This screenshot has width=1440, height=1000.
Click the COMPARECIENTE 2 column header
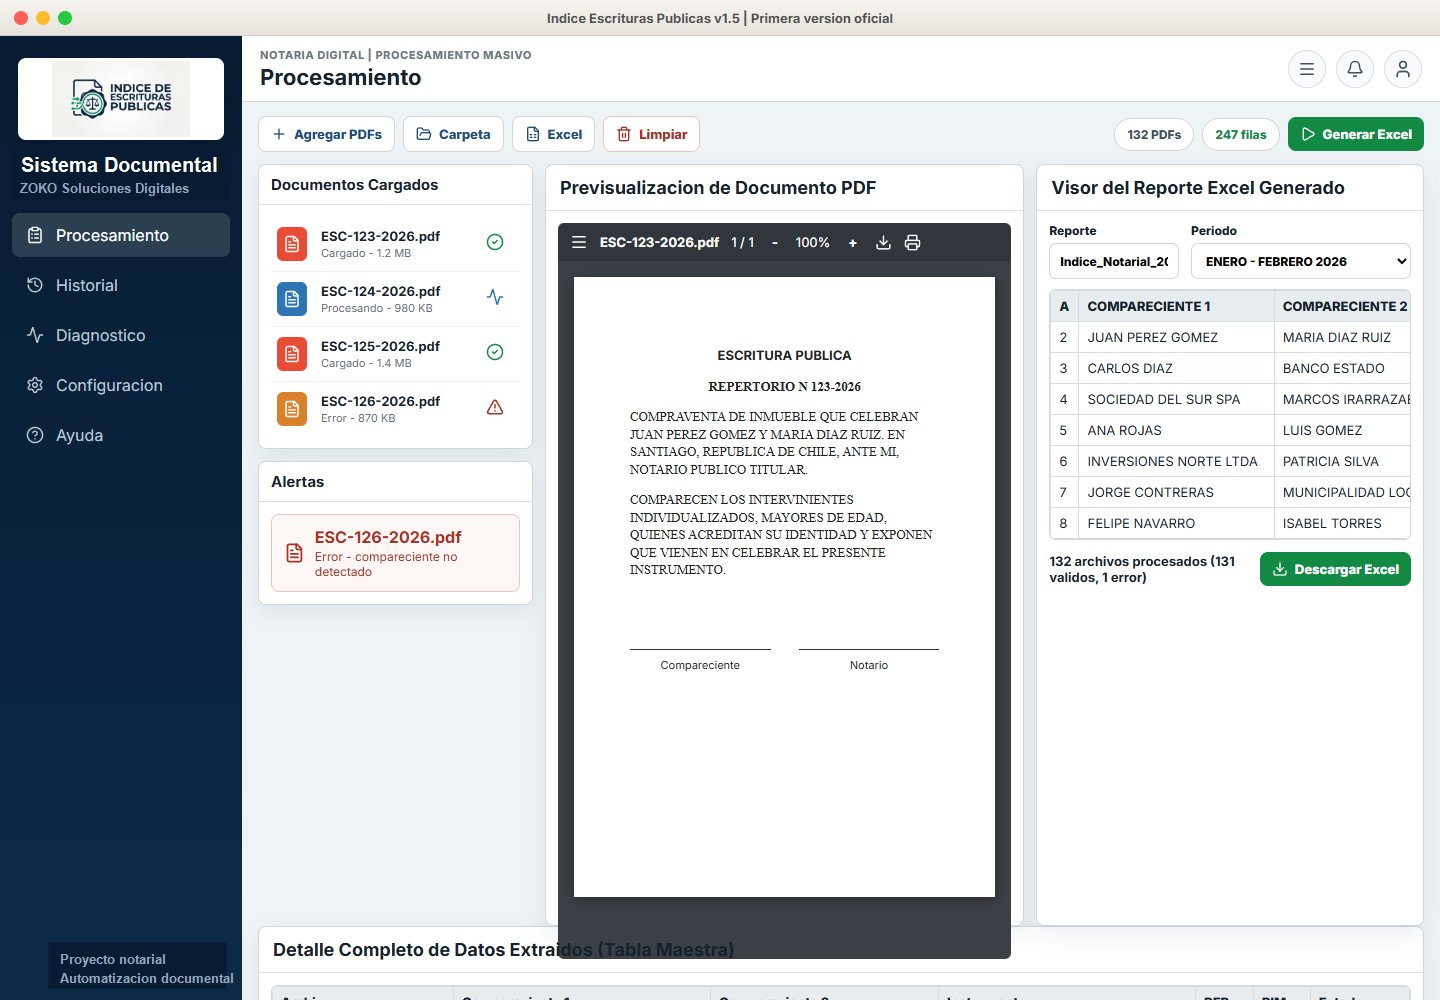1342,306
